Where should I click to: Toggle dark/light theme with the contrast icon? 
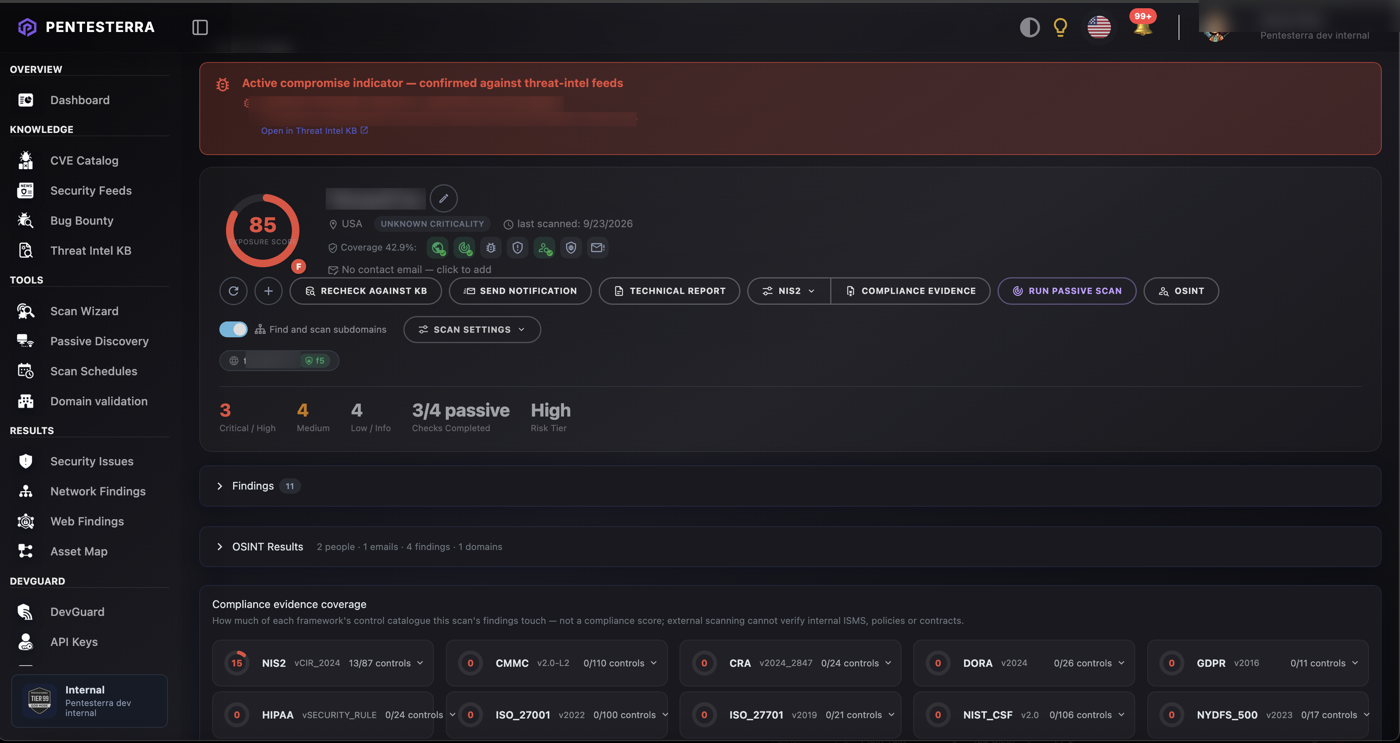(1029, 27)
